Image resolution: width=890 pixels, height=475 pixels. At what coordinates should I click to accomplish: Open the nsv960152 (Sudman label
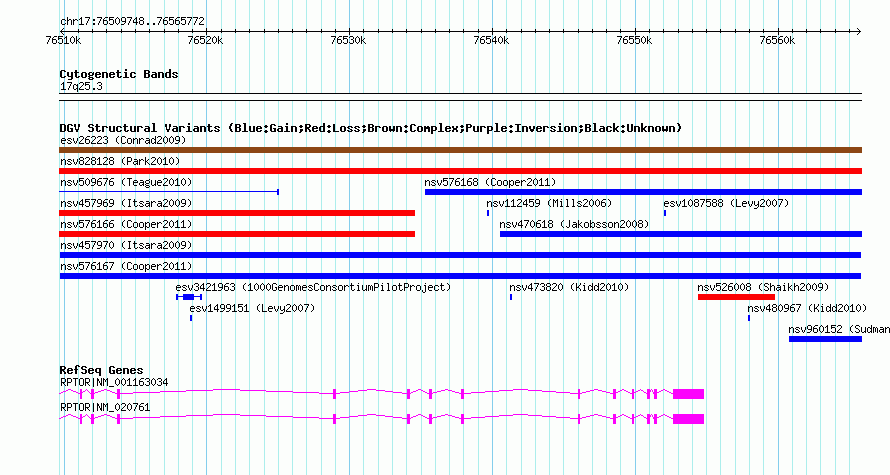[839, 329]
